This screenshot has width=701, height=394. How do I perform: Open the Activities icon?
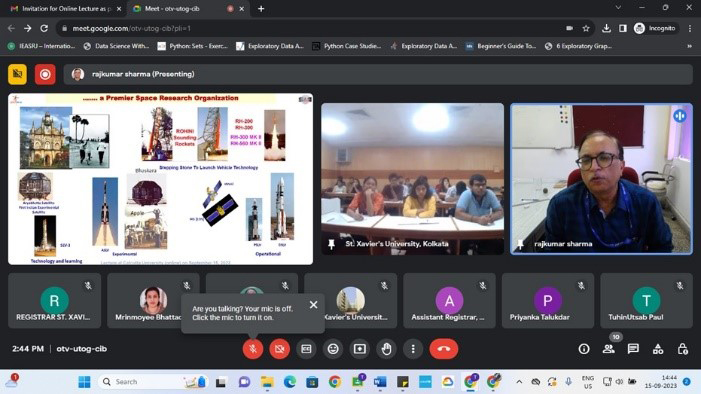658,349
